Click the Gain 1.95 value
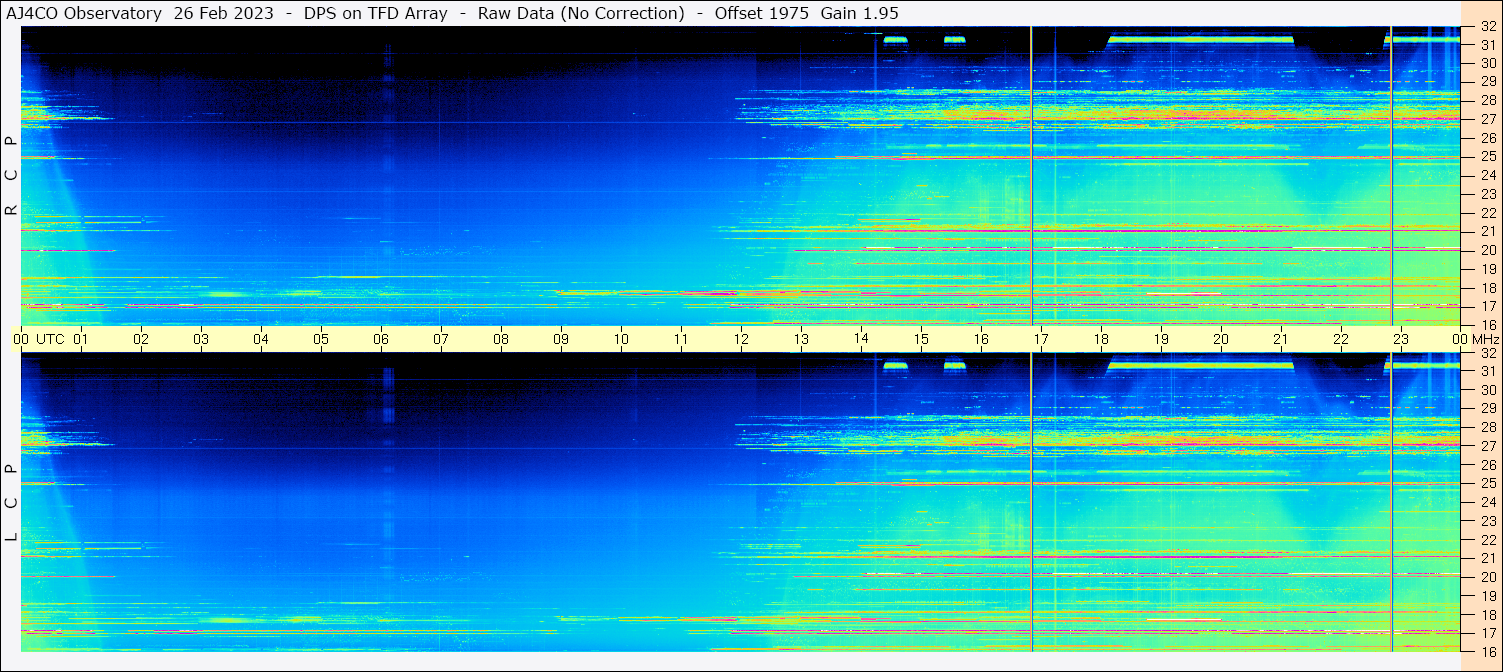This screenshot has height=672, width=1503. click(x=859, y=13)
